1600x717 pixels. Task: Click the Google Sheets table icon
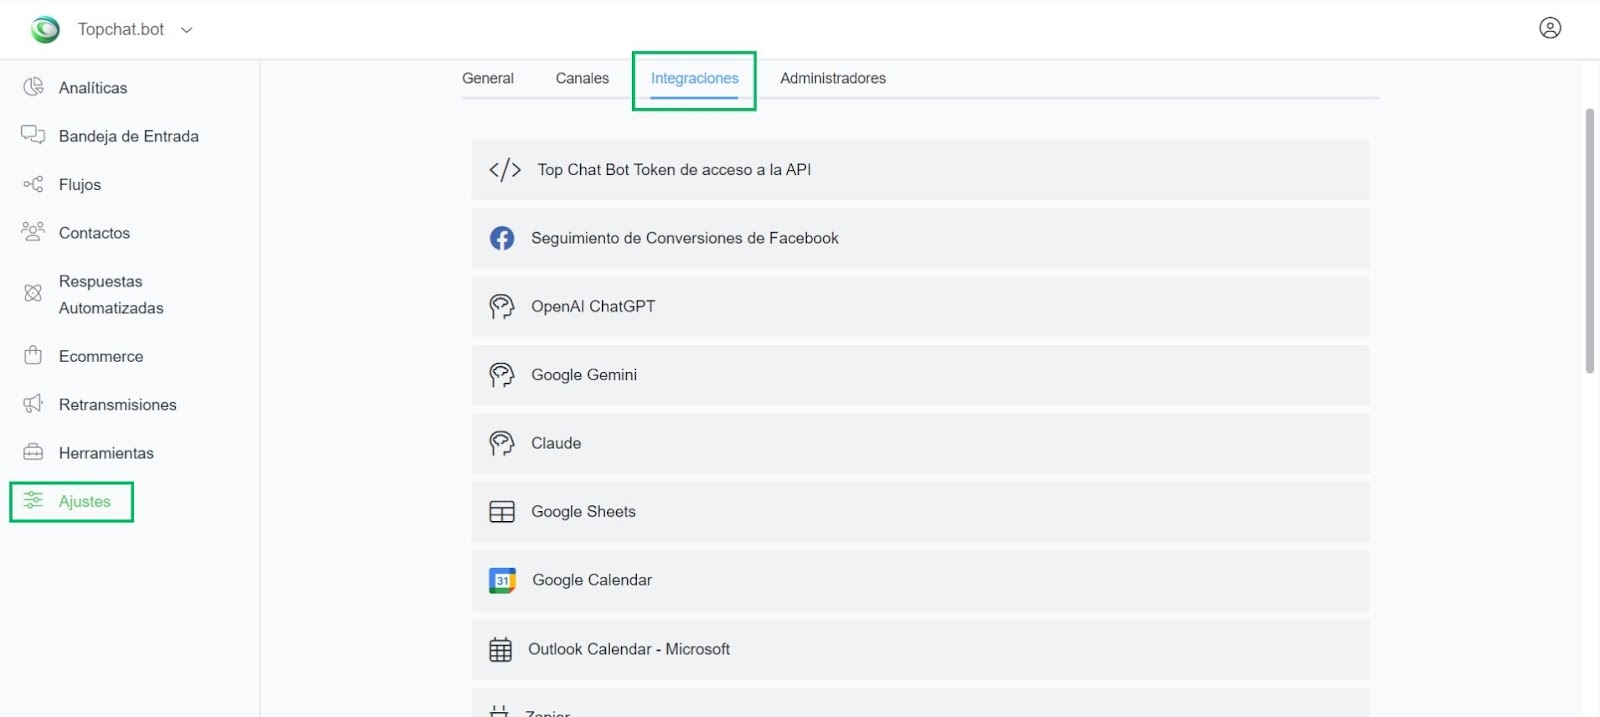(502, 512)
